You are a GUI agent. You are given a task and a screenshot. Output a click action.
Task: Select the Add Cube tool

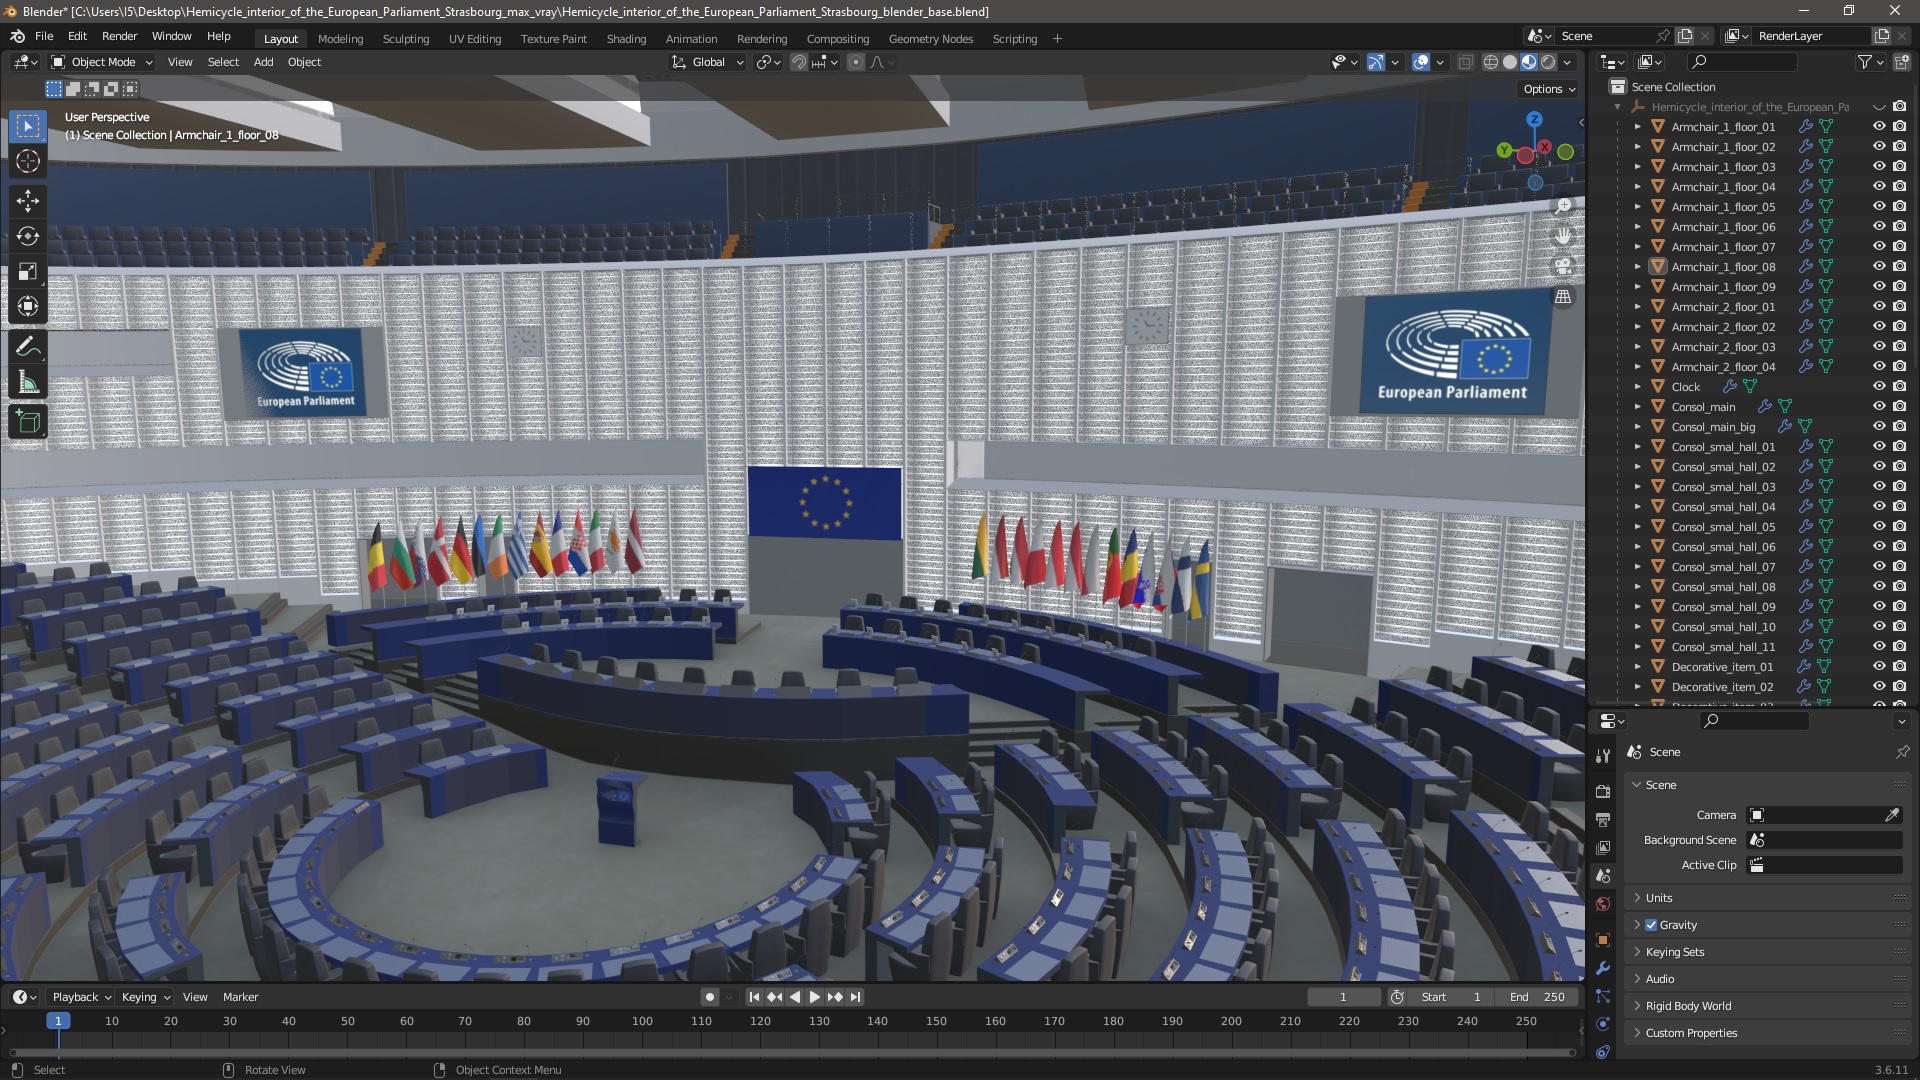point(28,422)
